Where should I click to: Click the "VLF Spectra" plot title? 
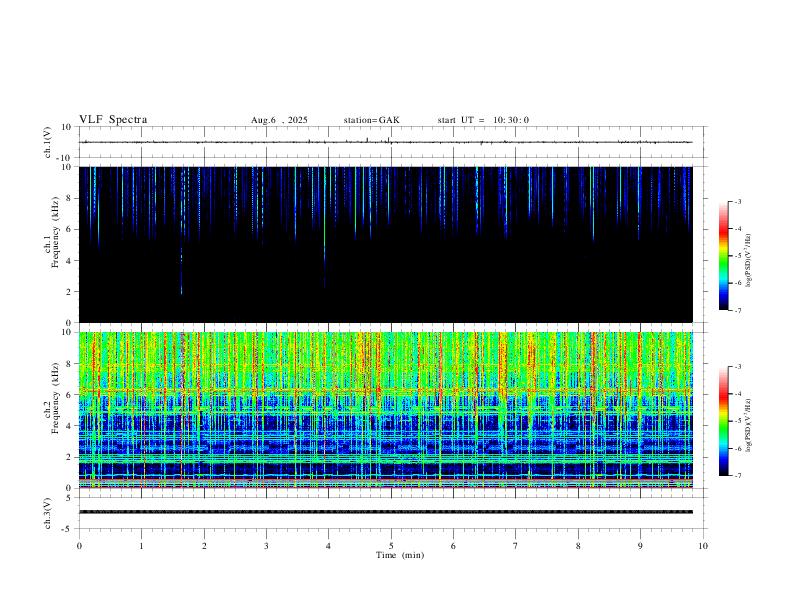pos(113,120)
